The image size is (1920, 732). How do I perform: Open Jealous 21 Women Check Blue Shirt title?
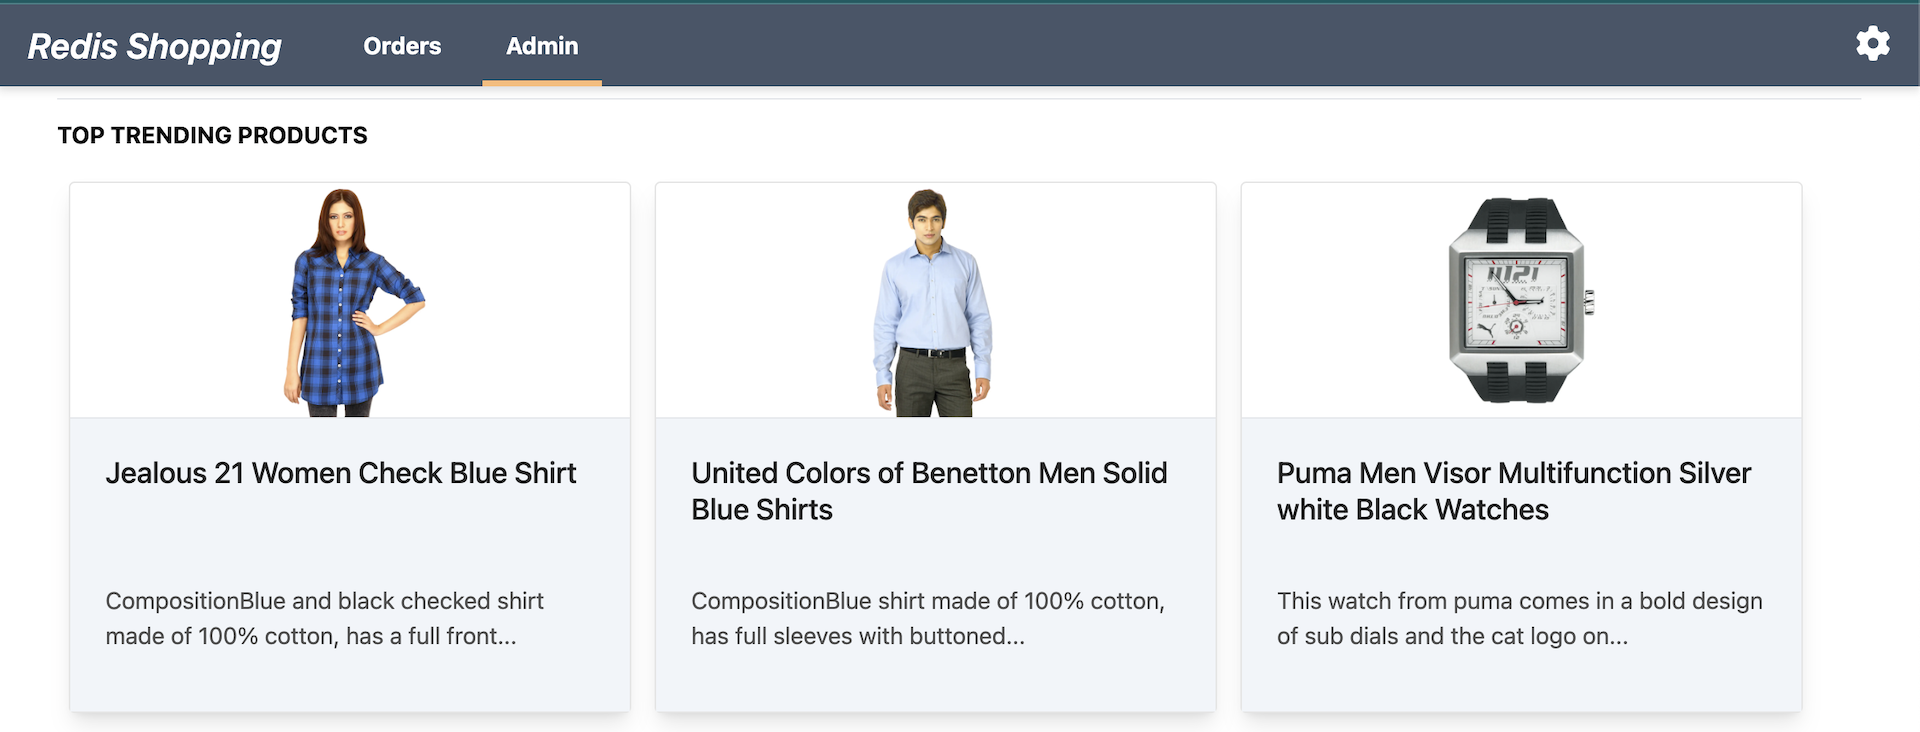tap(341, 473)
